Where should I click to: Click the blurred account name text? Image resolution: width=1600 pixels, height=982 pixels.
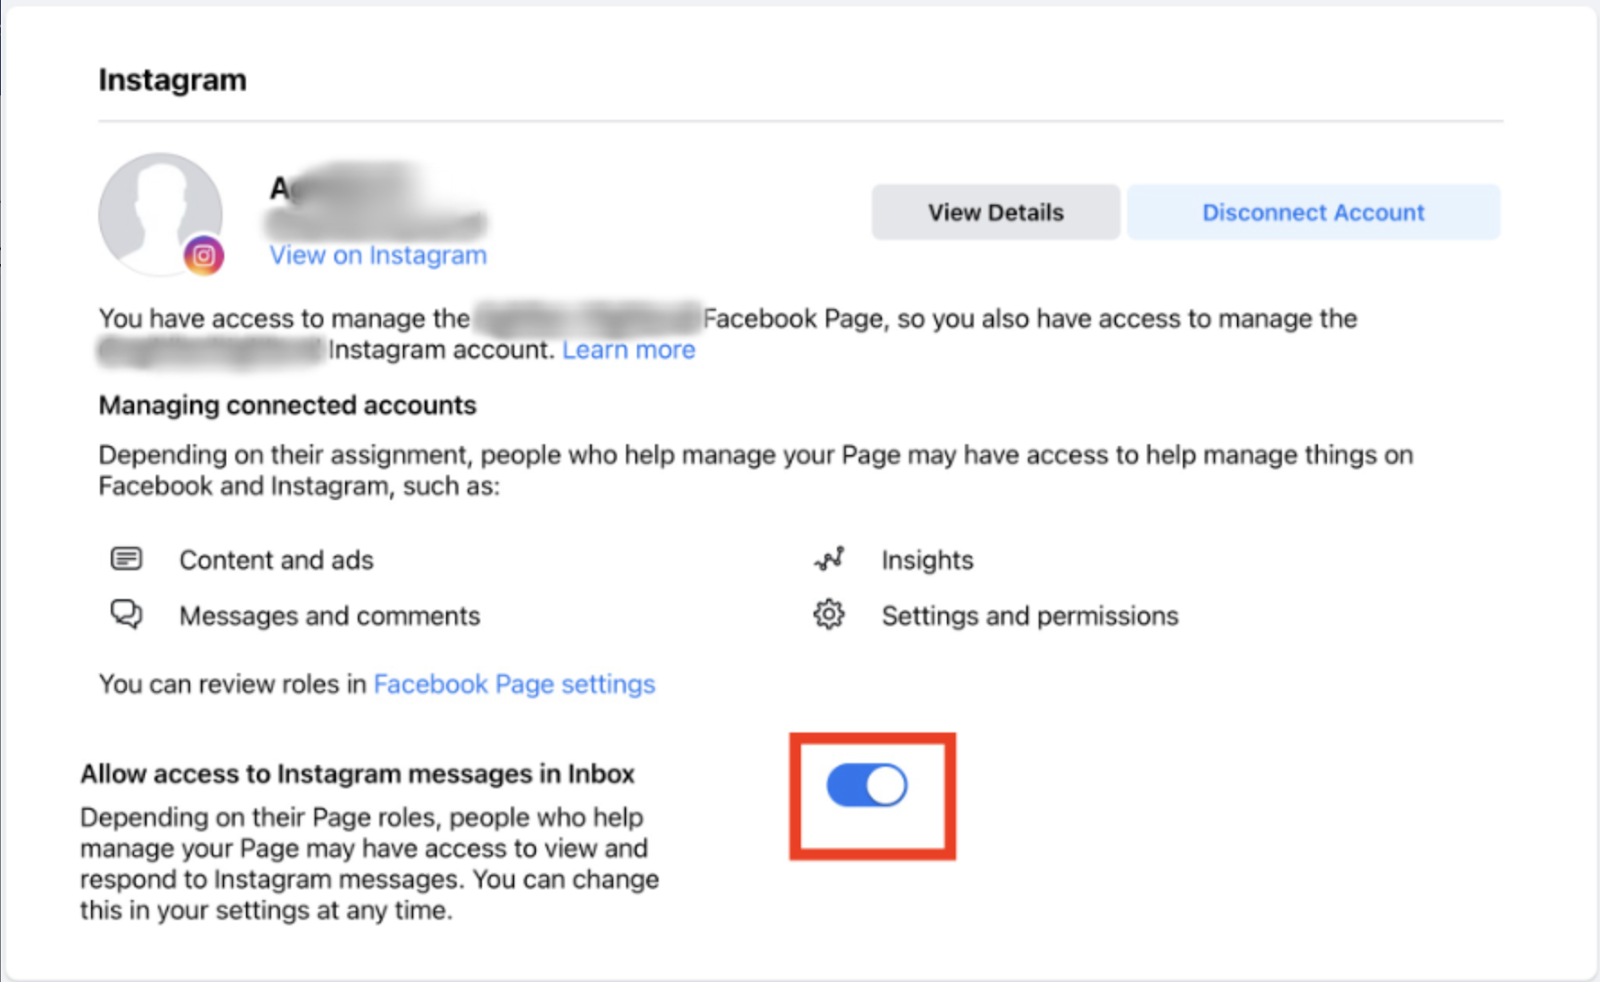coord(377,201)
